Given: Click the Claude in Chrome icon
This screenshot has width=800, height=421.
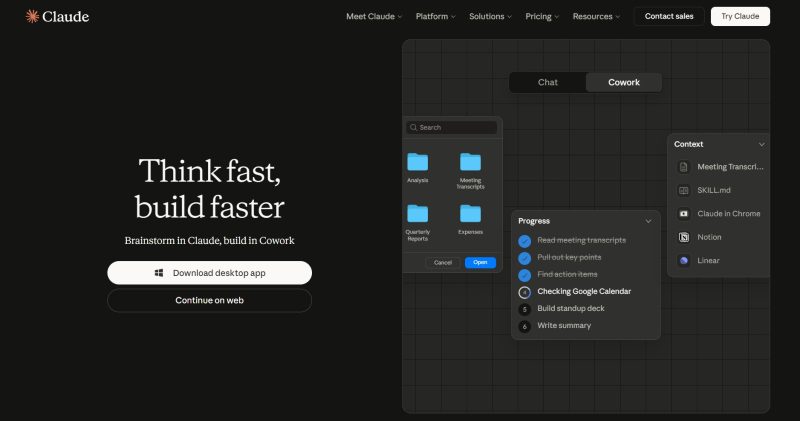Looking at the screenshot, I should point(684,214).
